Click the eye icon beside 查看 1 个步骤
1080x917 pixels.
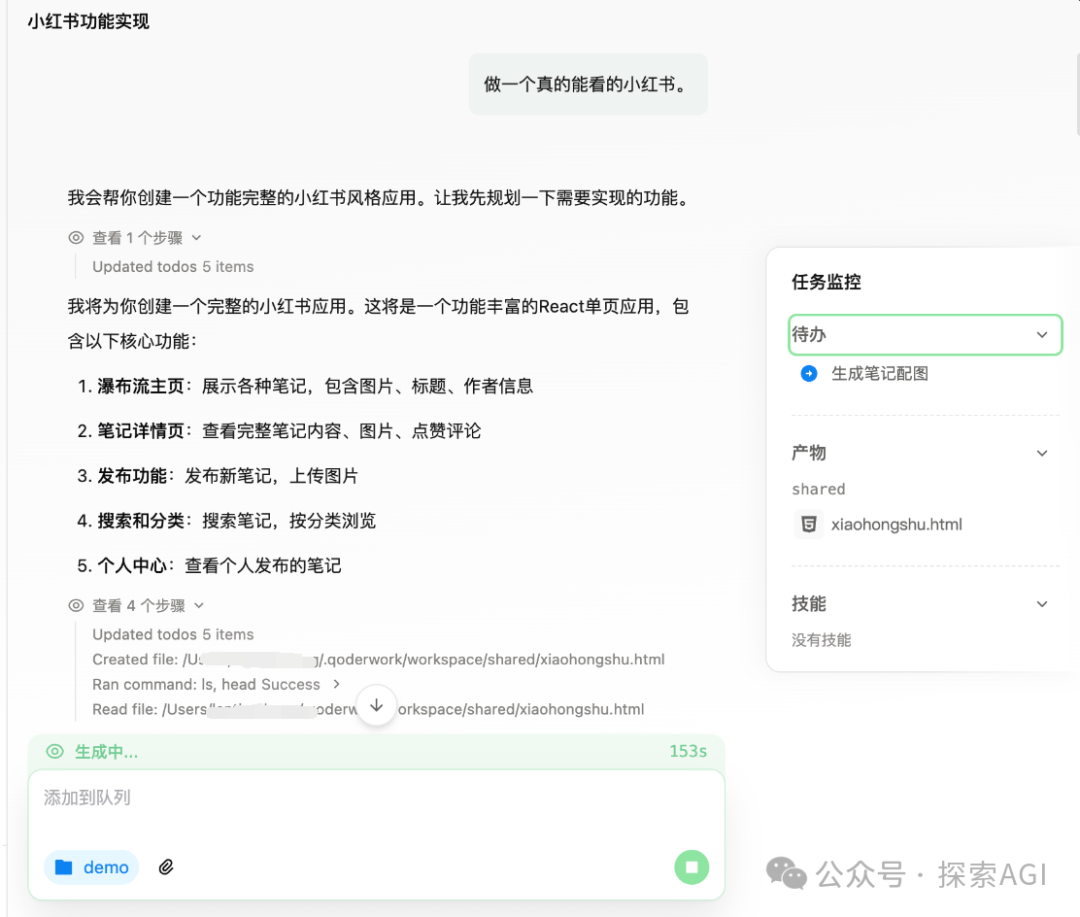(x=75, y=237)
